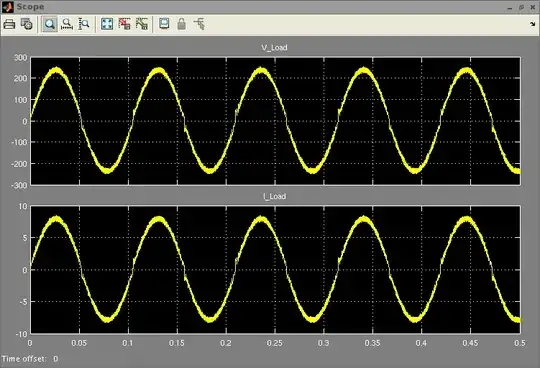The width and height of the screenshot is (540, 368).
Task: Click the dock arrow at toolbar's right end
Action: 532,24
